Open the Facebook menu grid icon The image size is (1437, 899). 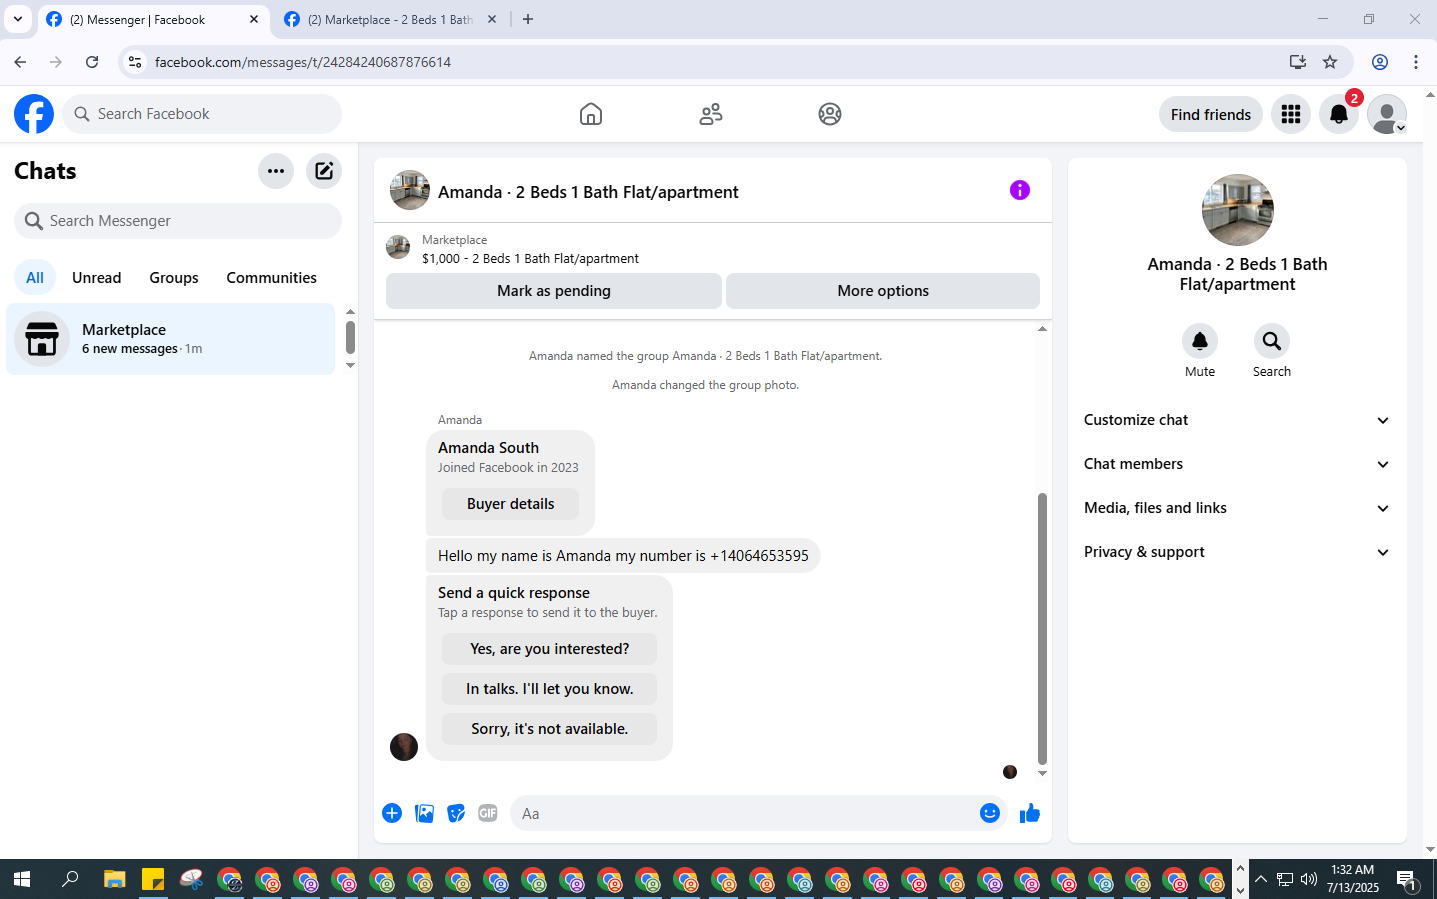click(1291, 114)
